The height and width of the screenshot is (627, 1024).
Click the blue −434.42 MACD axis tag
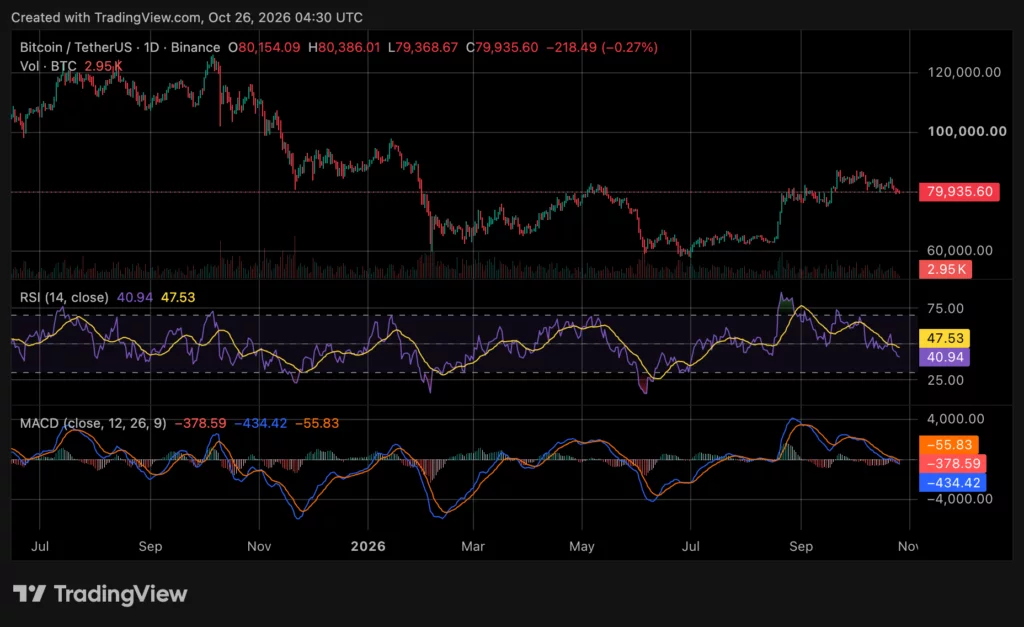coord(953,483)
